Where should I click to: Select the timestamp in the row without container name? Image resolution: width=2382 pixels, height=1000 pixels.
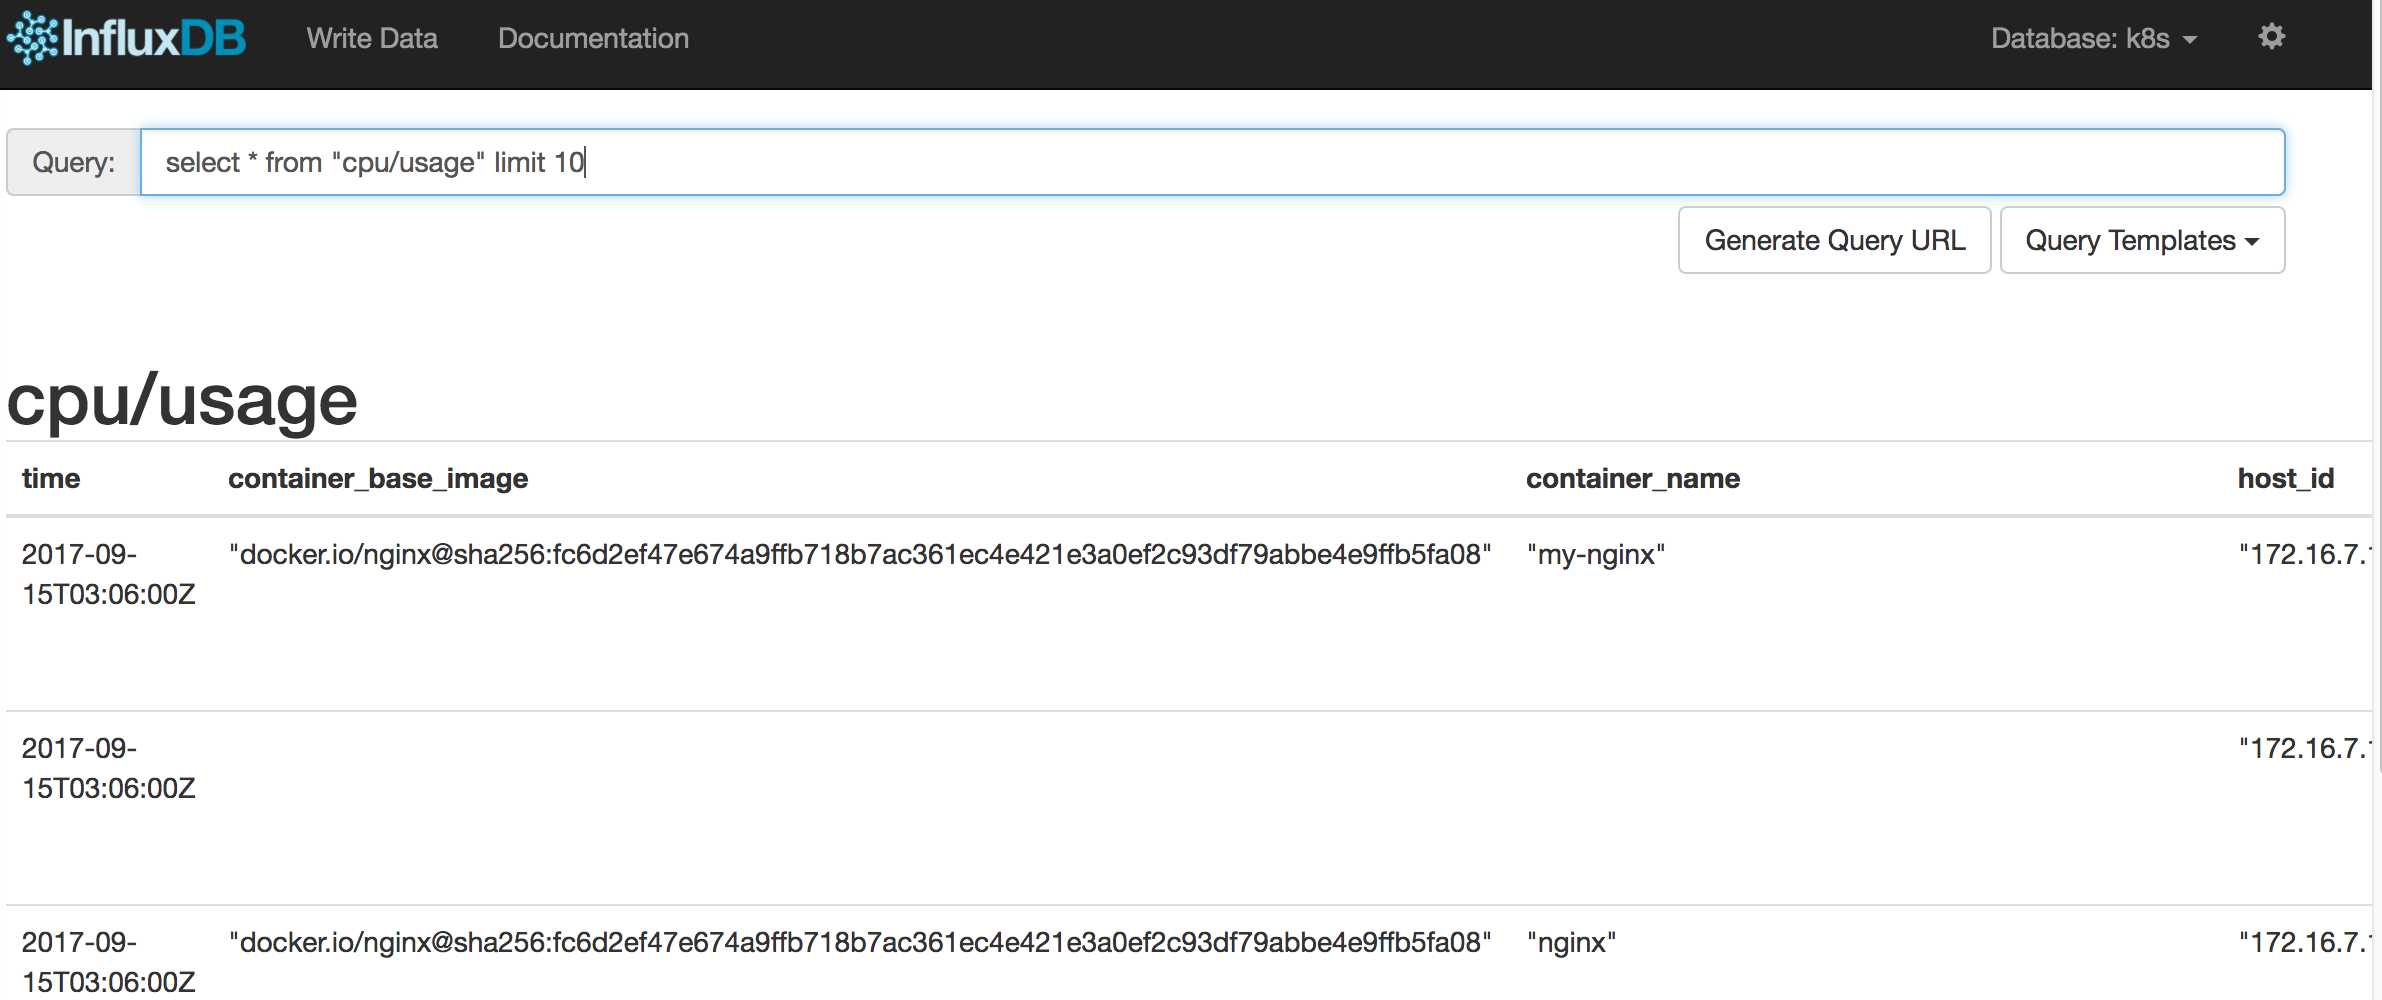click(x=108, y=768)
